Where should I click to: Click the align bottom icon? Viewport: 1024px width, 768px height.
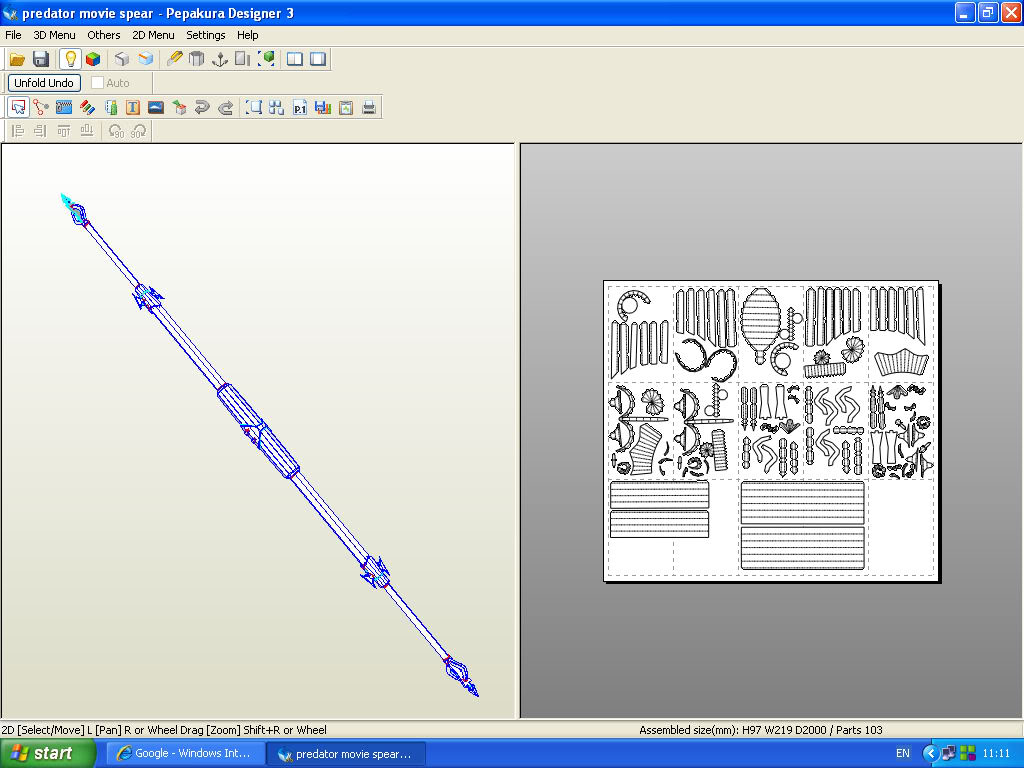[86, 131]
